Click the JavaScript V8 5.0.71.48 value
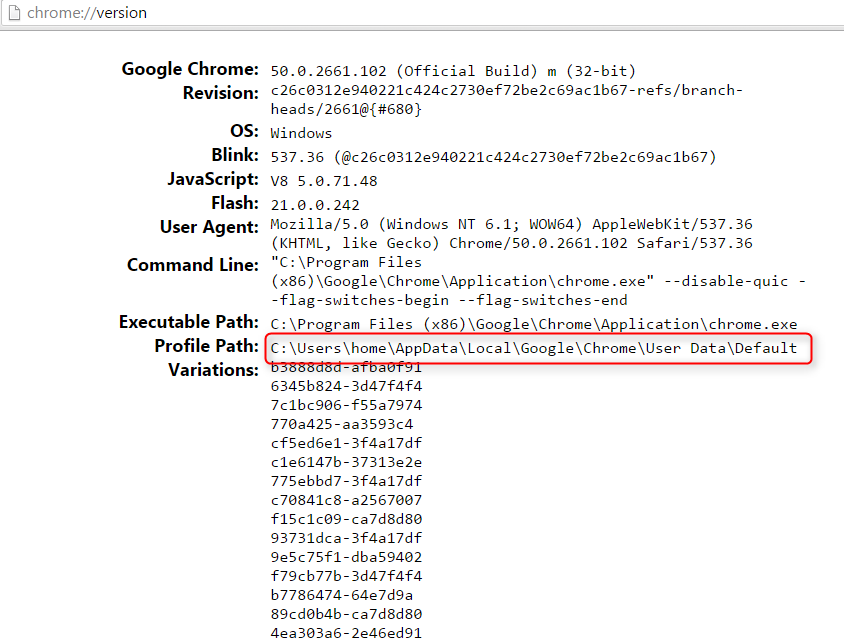Viewport: 844px width, 642px height. [x=323, y=181]
